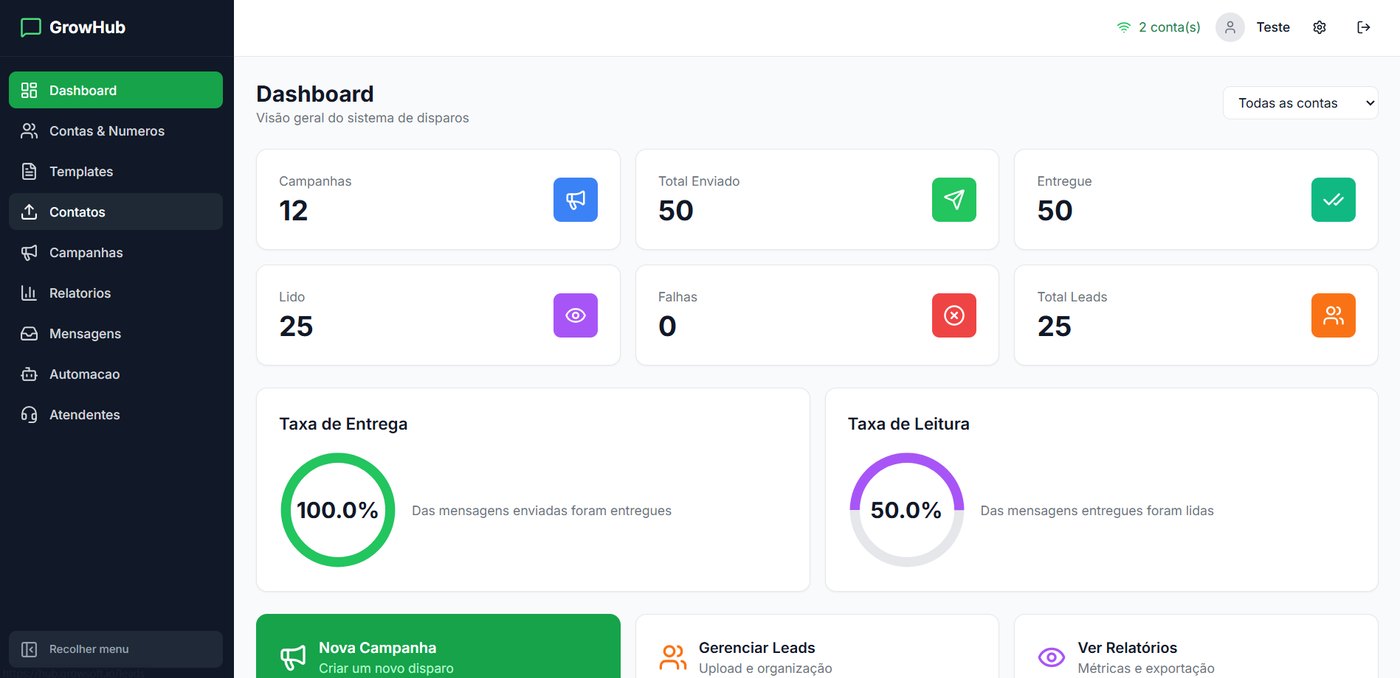Click "Das mensagens enviadas foram entregues" text
Viewport: 1400px width, 678px height.
(541, 511)
